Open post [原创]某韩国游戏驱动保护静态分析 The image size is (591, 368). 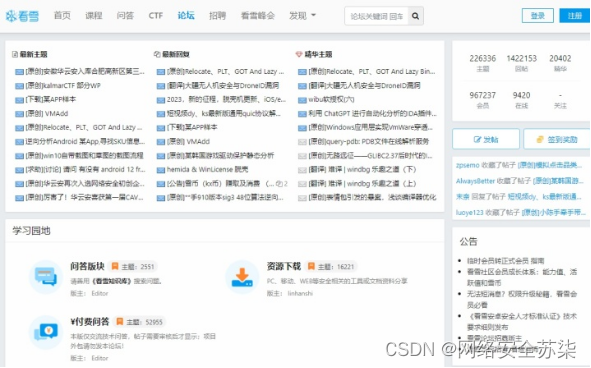pos(220,156)
